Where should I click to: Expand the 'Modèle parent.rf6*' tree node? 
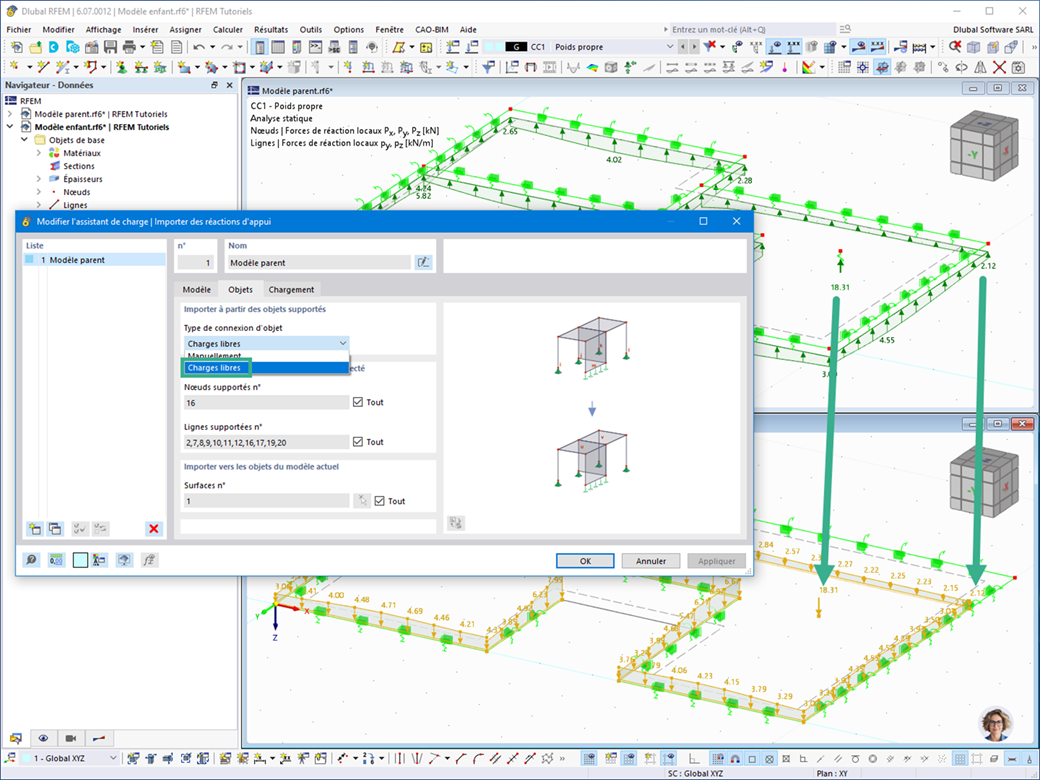10,114
